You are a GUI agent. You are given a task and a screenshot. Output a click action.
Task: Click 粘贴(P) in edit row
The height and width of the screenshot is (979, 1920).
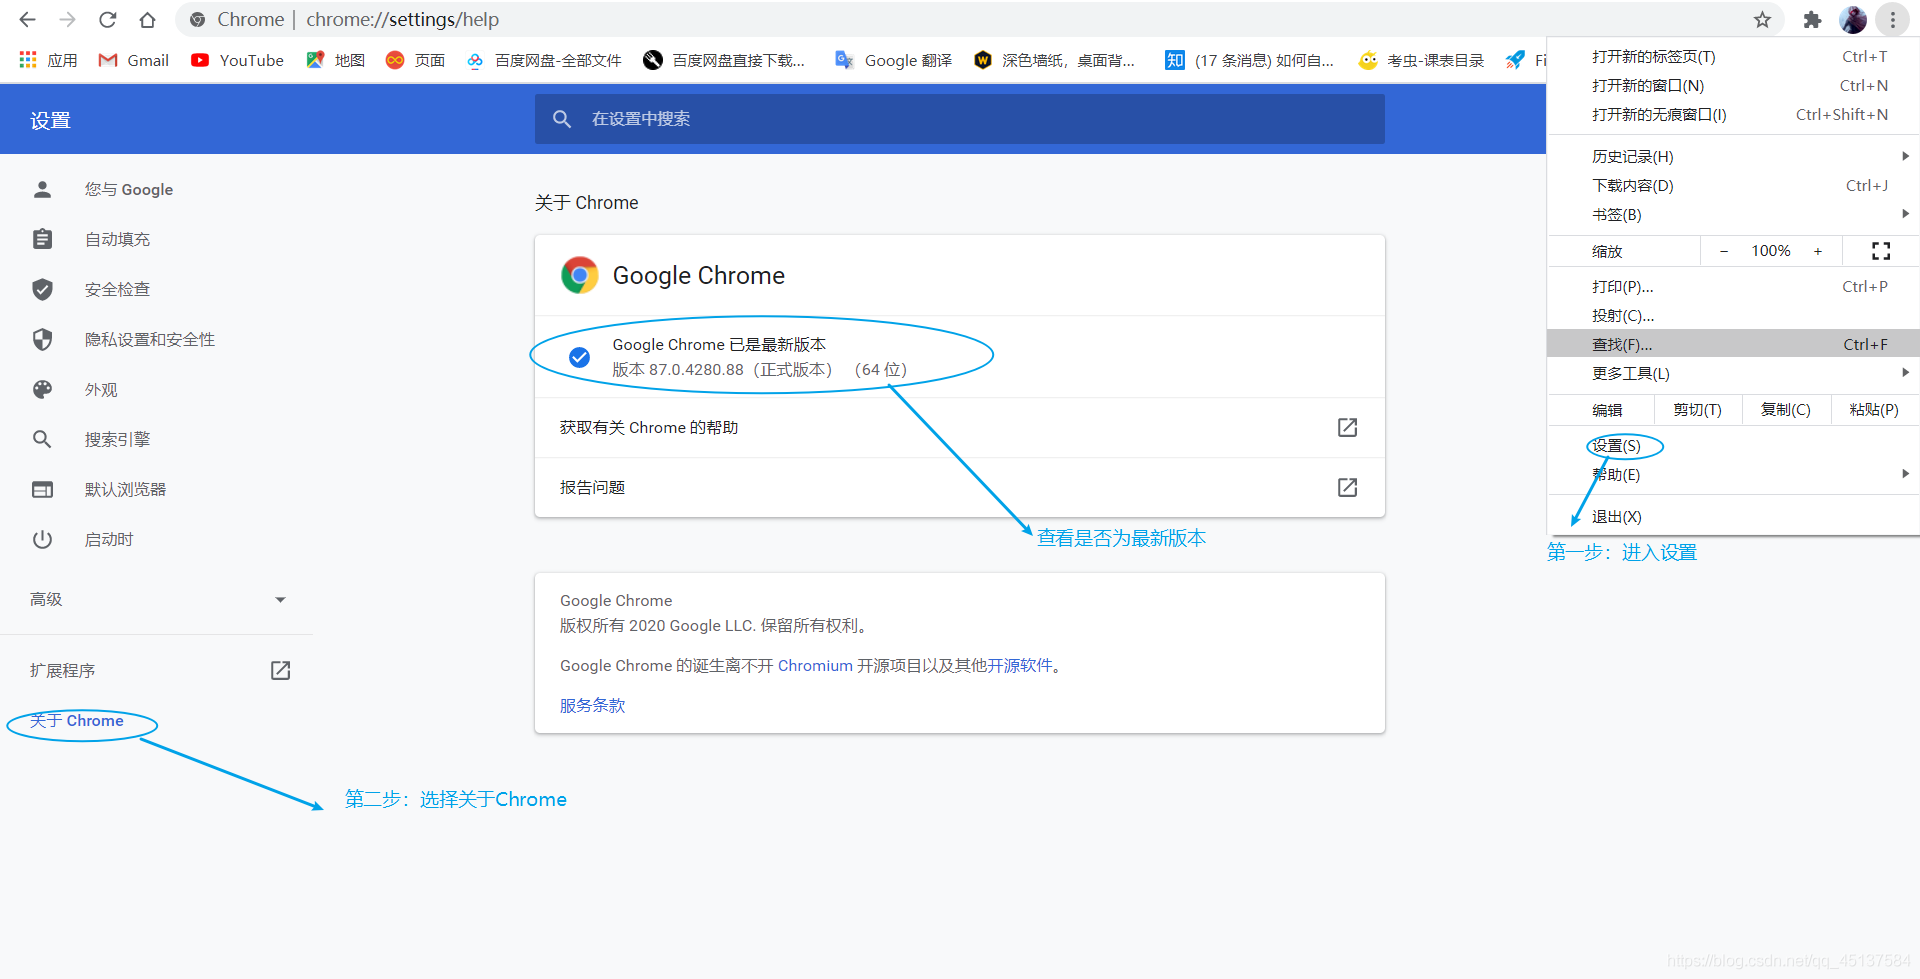click(x=1874, y=410)
